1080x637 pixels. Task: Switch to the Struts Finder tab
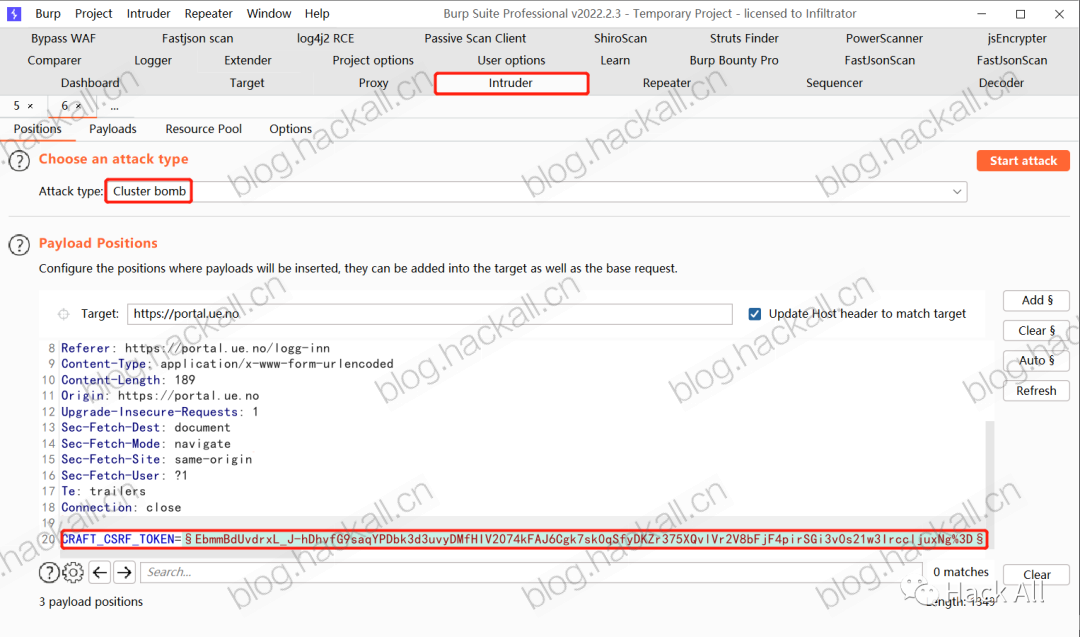point(744,39)
